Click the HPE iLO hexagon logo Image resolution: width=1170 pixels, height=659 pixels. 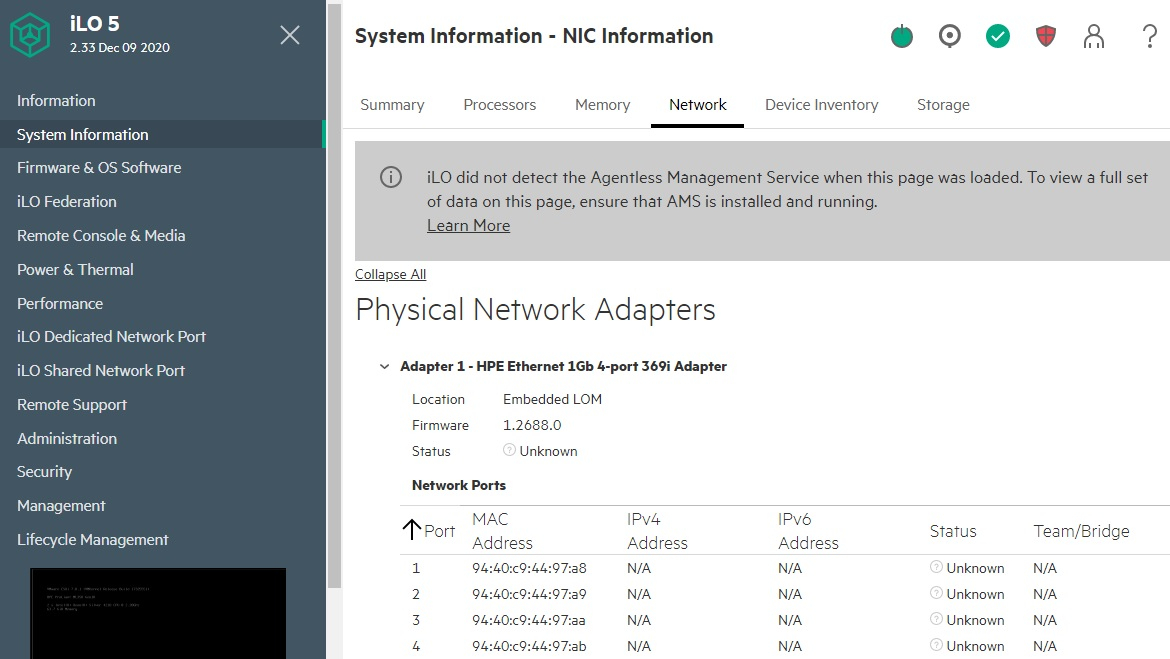[30, 33]
